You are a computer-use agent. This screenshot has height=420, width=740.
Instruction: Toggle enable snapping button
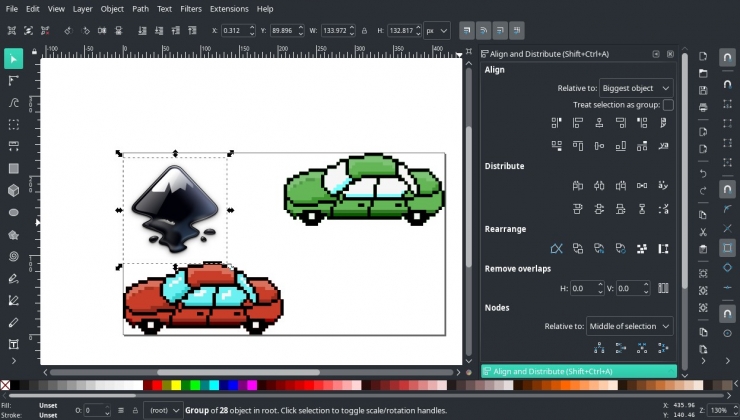tap(727, 58)
